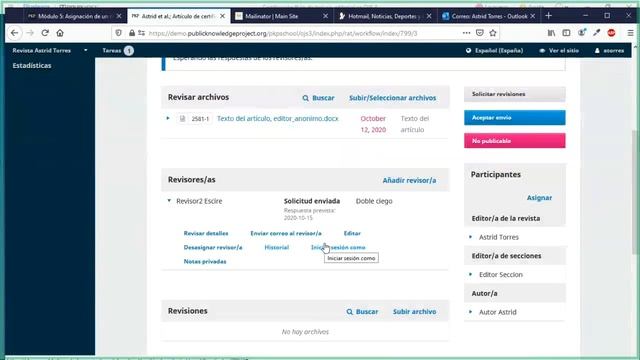This screenshot has width=640, height=360.
Task: Click Desasignar revisor/a link
Action: [x=213, y=247]
